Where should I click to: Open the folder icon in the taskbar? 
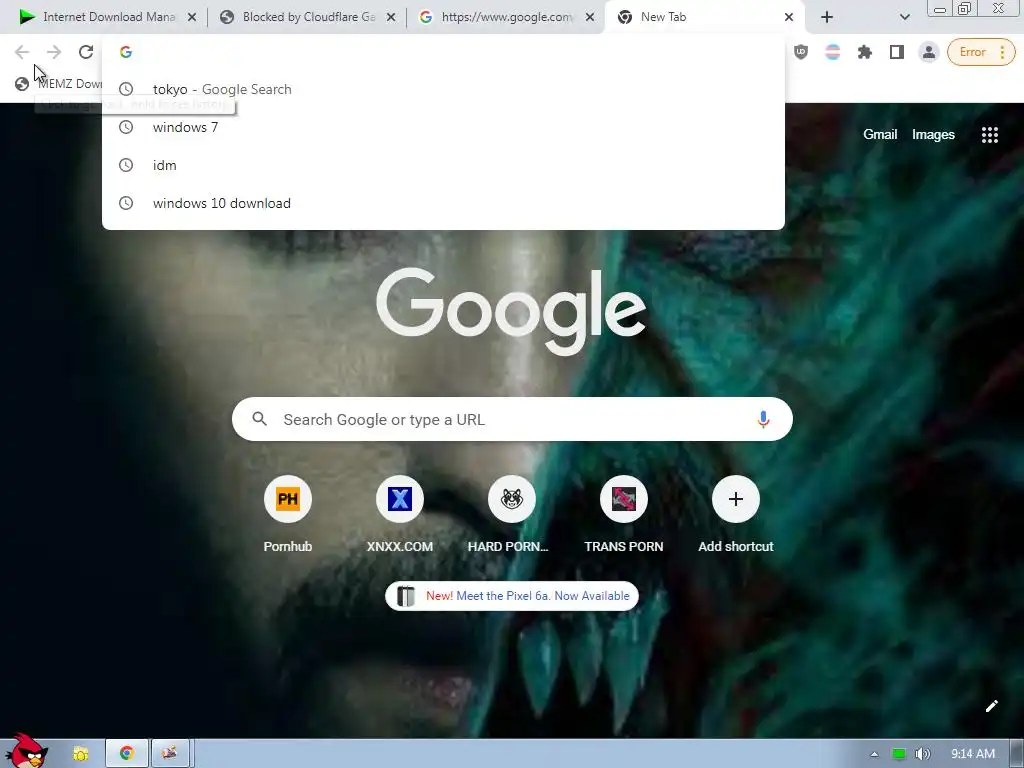(x=80, y=754)
